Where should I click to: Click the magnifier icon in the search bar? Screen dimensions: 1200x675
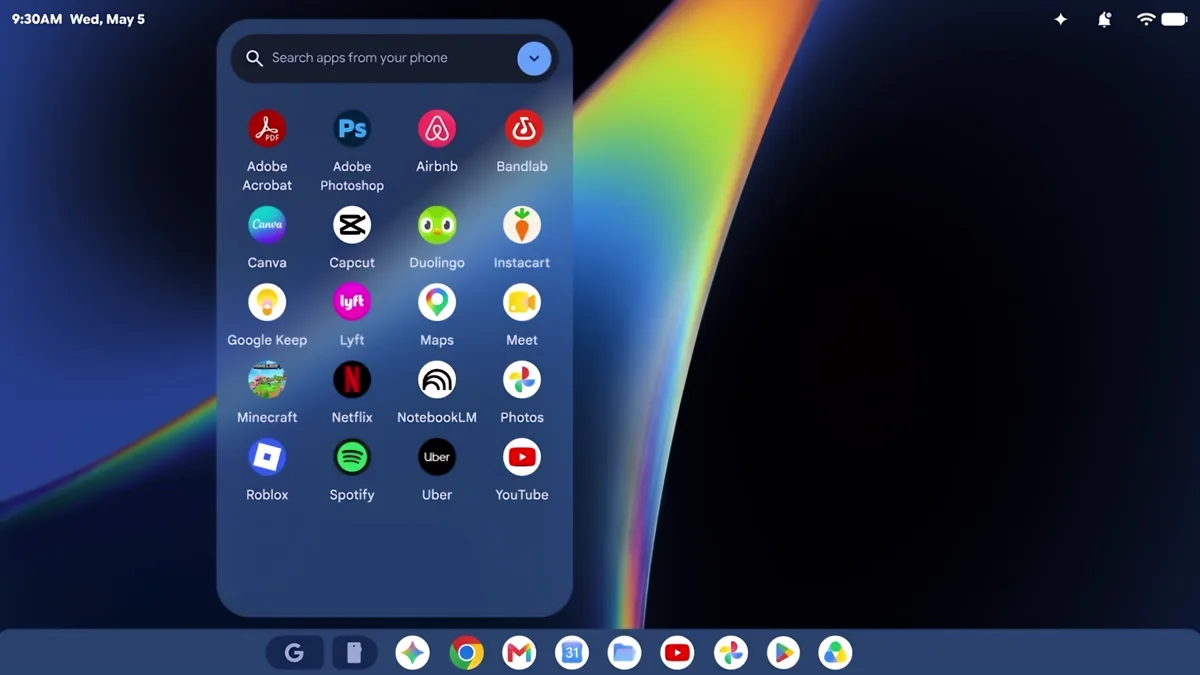point(254,58)
